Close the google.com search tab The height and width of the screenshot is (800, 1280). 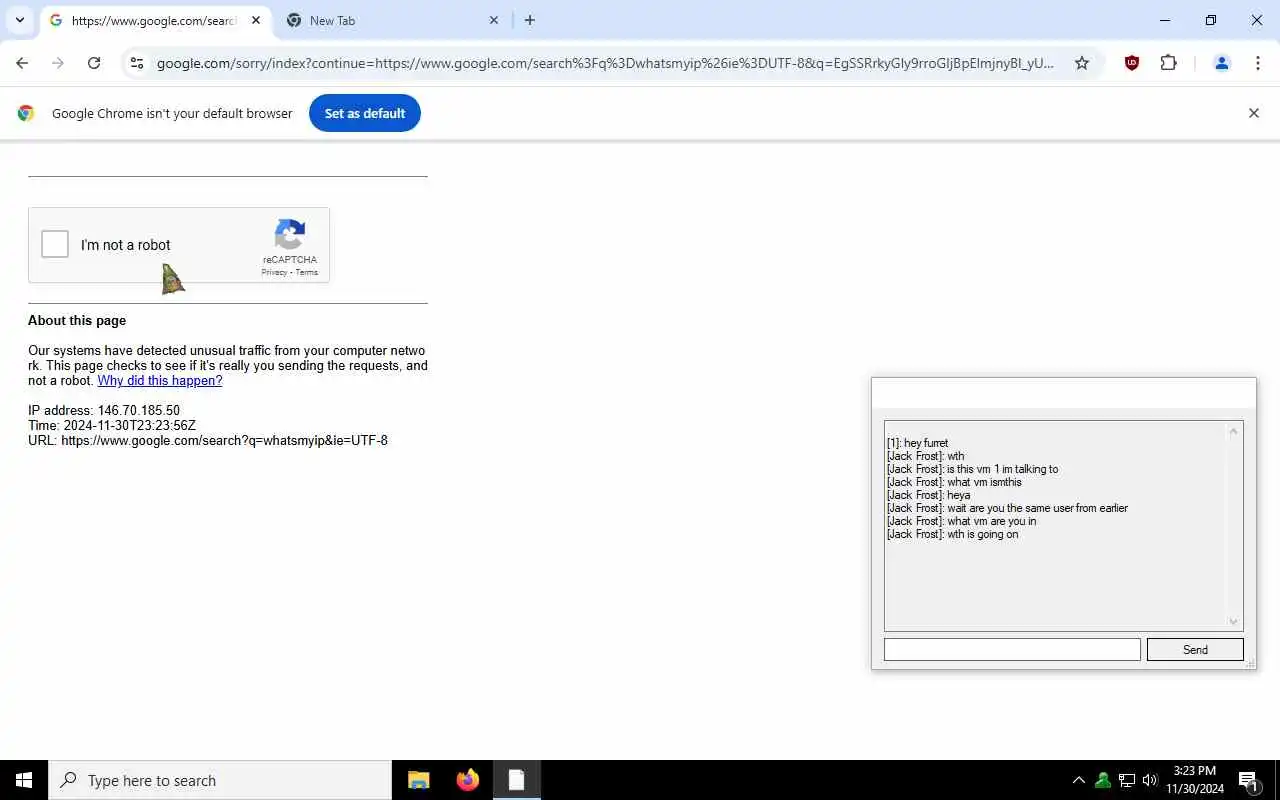[x=255, y=20]
